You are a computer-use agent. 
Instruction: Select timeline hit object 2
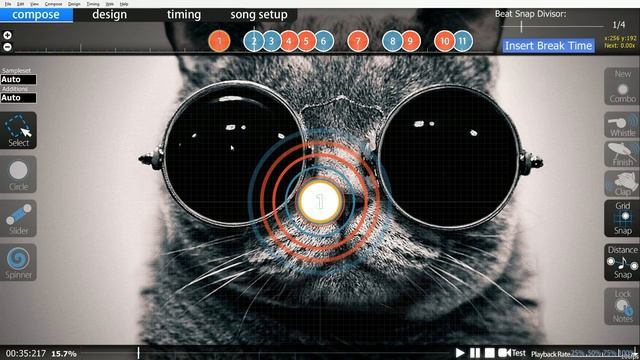click(253, 41)
